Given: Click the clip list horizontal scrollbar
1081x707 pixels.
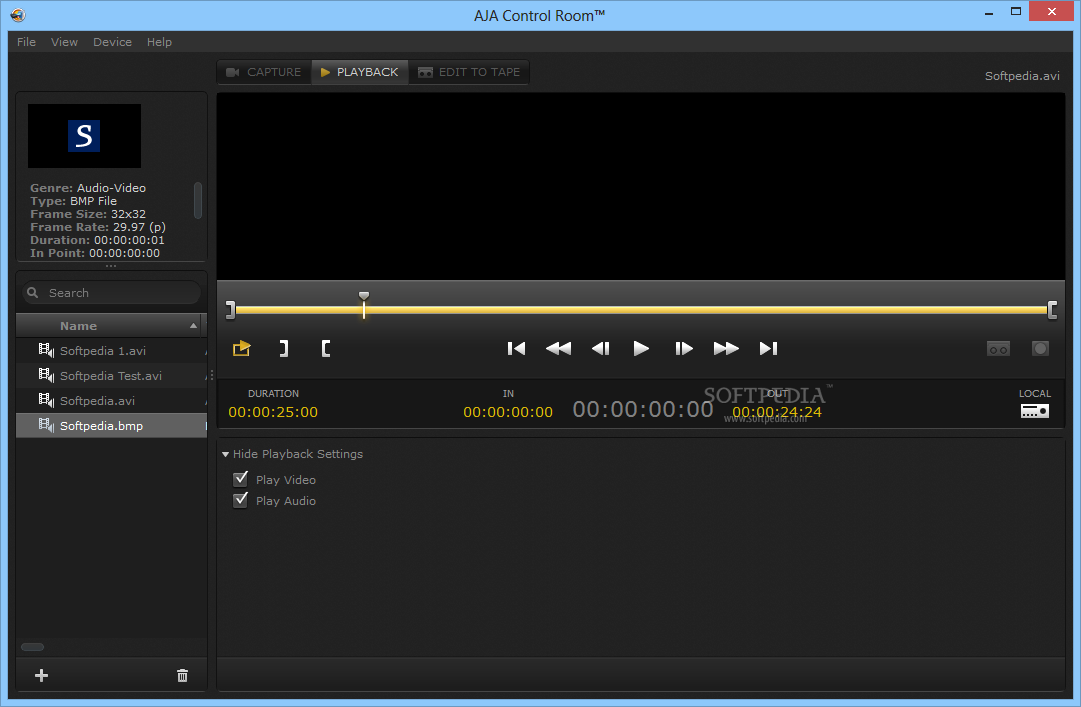Looking at the screenshot, I should click(x=32, y=647).
